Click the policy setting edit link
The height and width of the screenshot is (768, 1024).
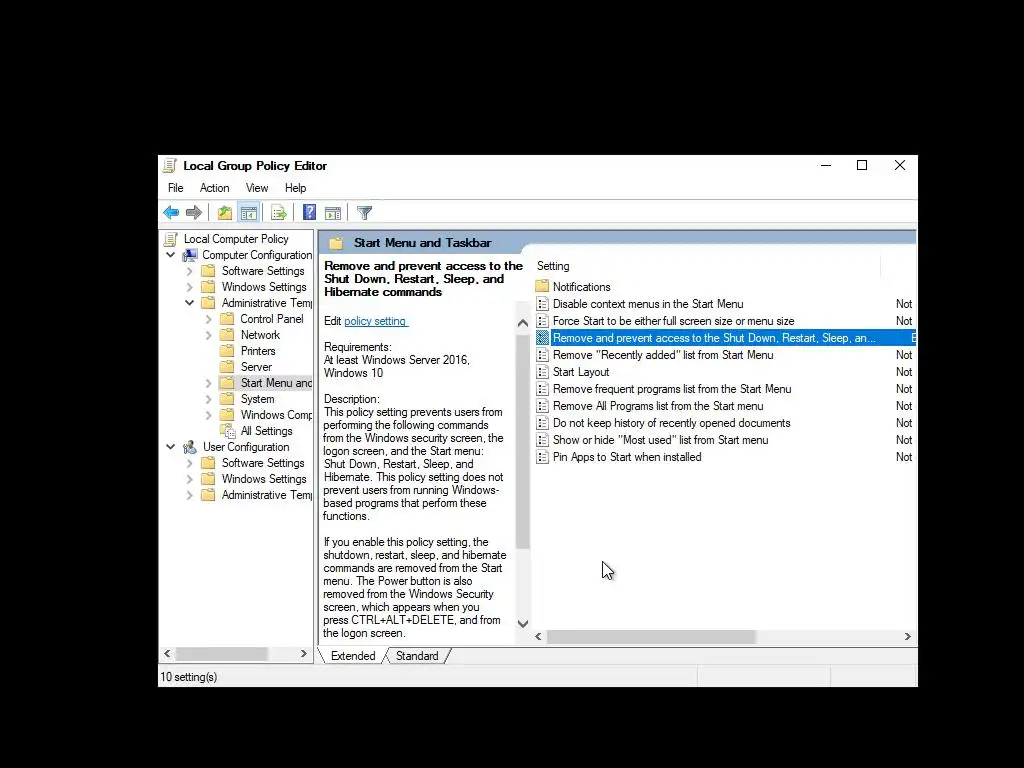coord(376,321)
